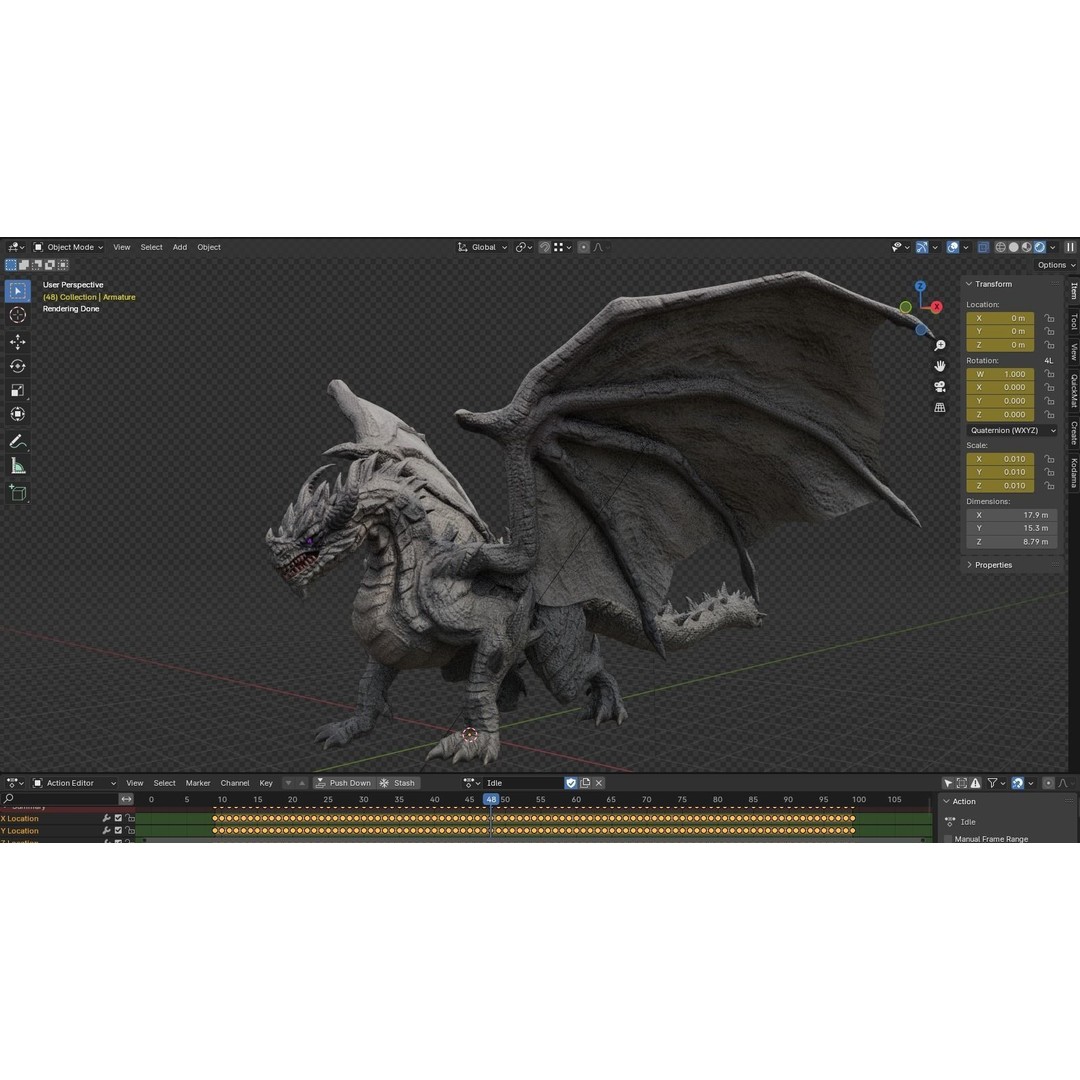This screenshot has height=1080, width=1080.
Task: Select the 3D Cursor tool
Action: click(18, 315)
